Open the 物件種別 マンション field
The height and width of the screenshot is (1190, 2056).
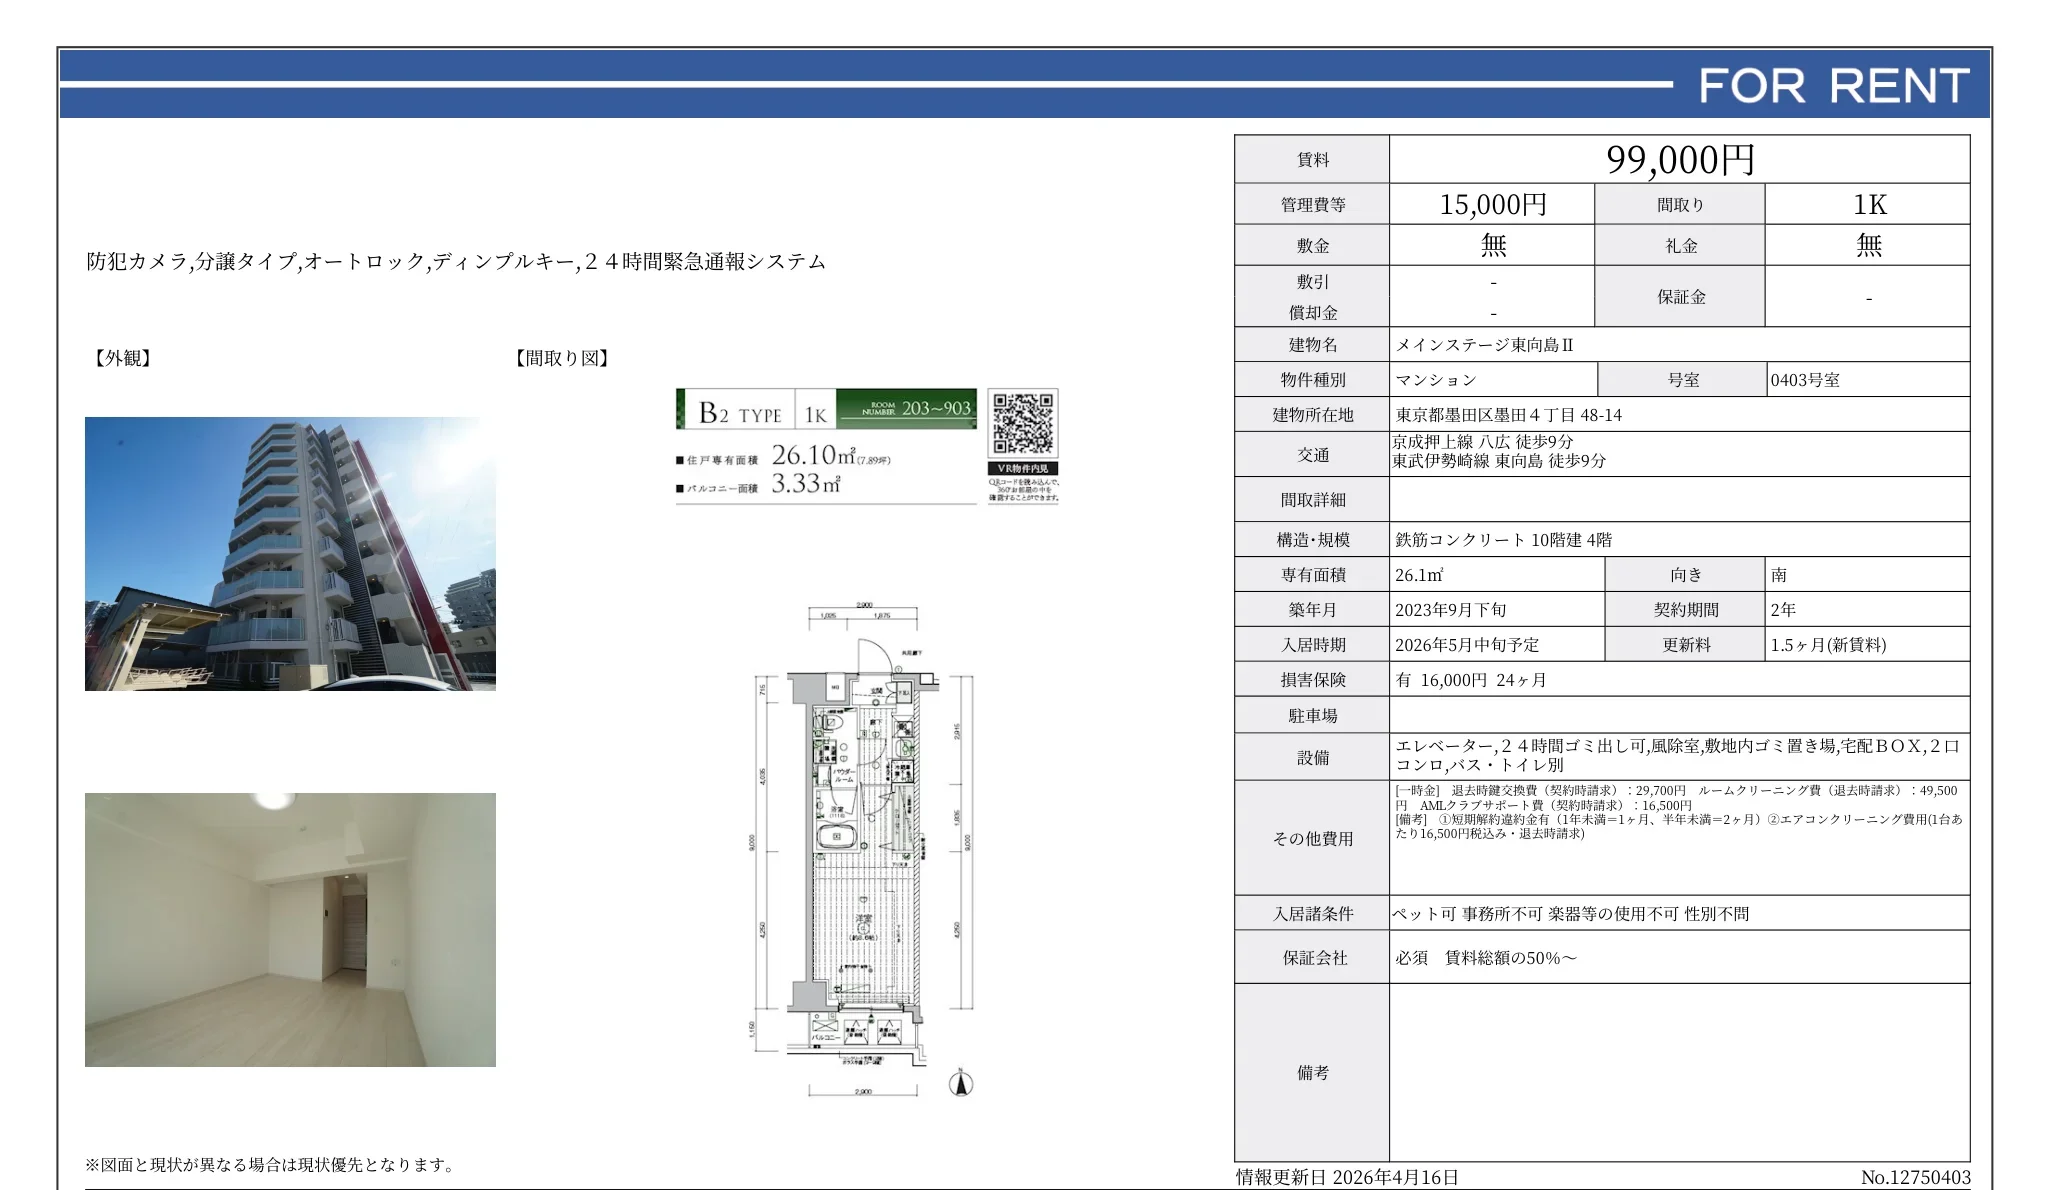pos(1434,379)
